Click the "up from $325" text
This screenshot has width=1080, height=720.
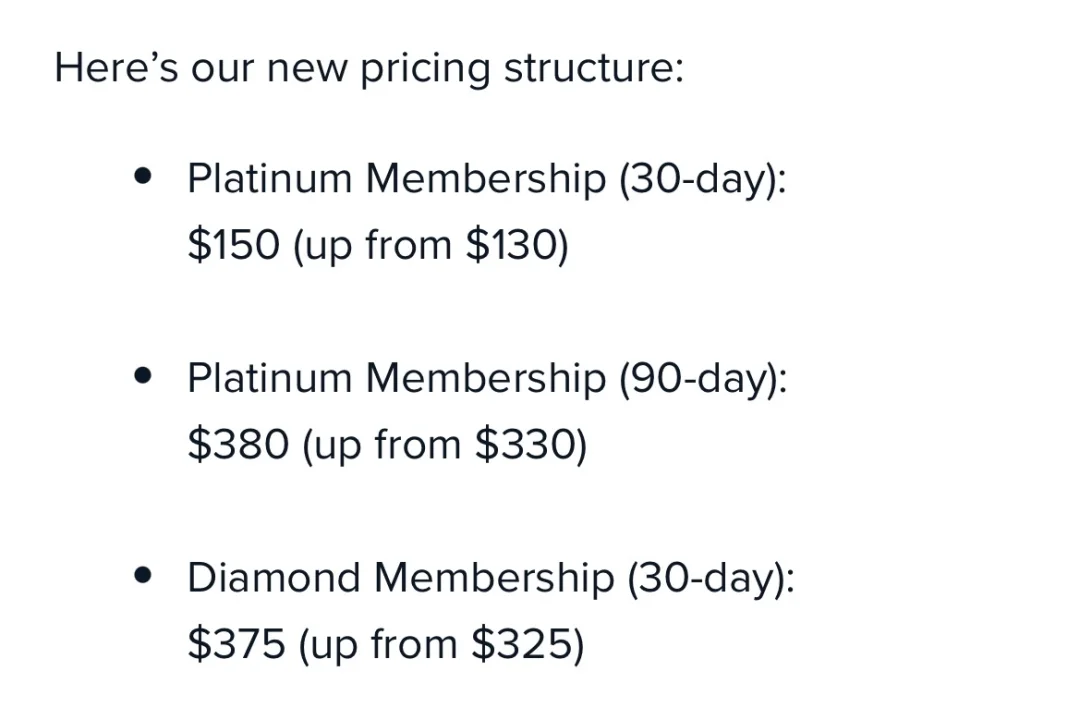point(441,645)
